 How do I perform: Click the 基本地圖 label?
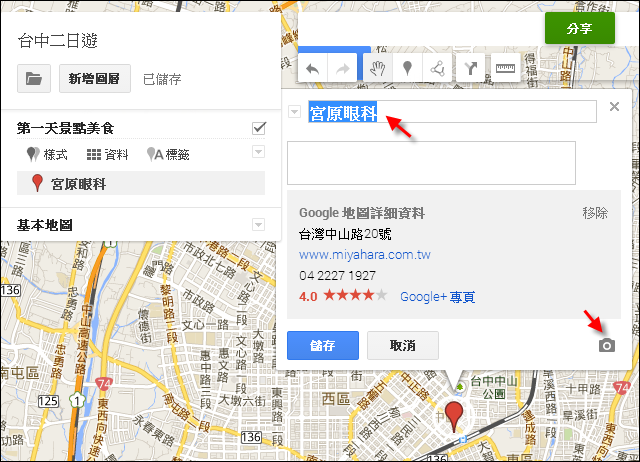[44, 225]
